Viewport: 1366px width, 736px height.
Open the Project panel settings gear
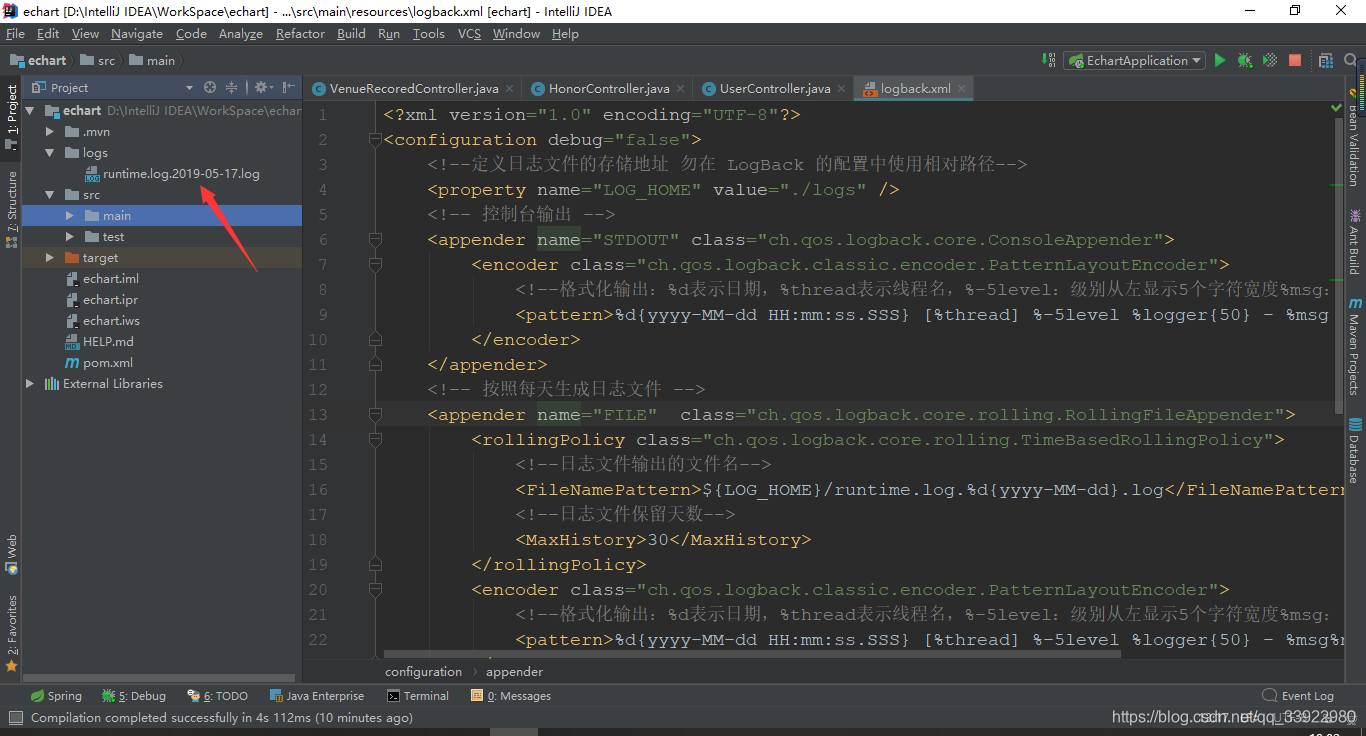click(262, 88)
